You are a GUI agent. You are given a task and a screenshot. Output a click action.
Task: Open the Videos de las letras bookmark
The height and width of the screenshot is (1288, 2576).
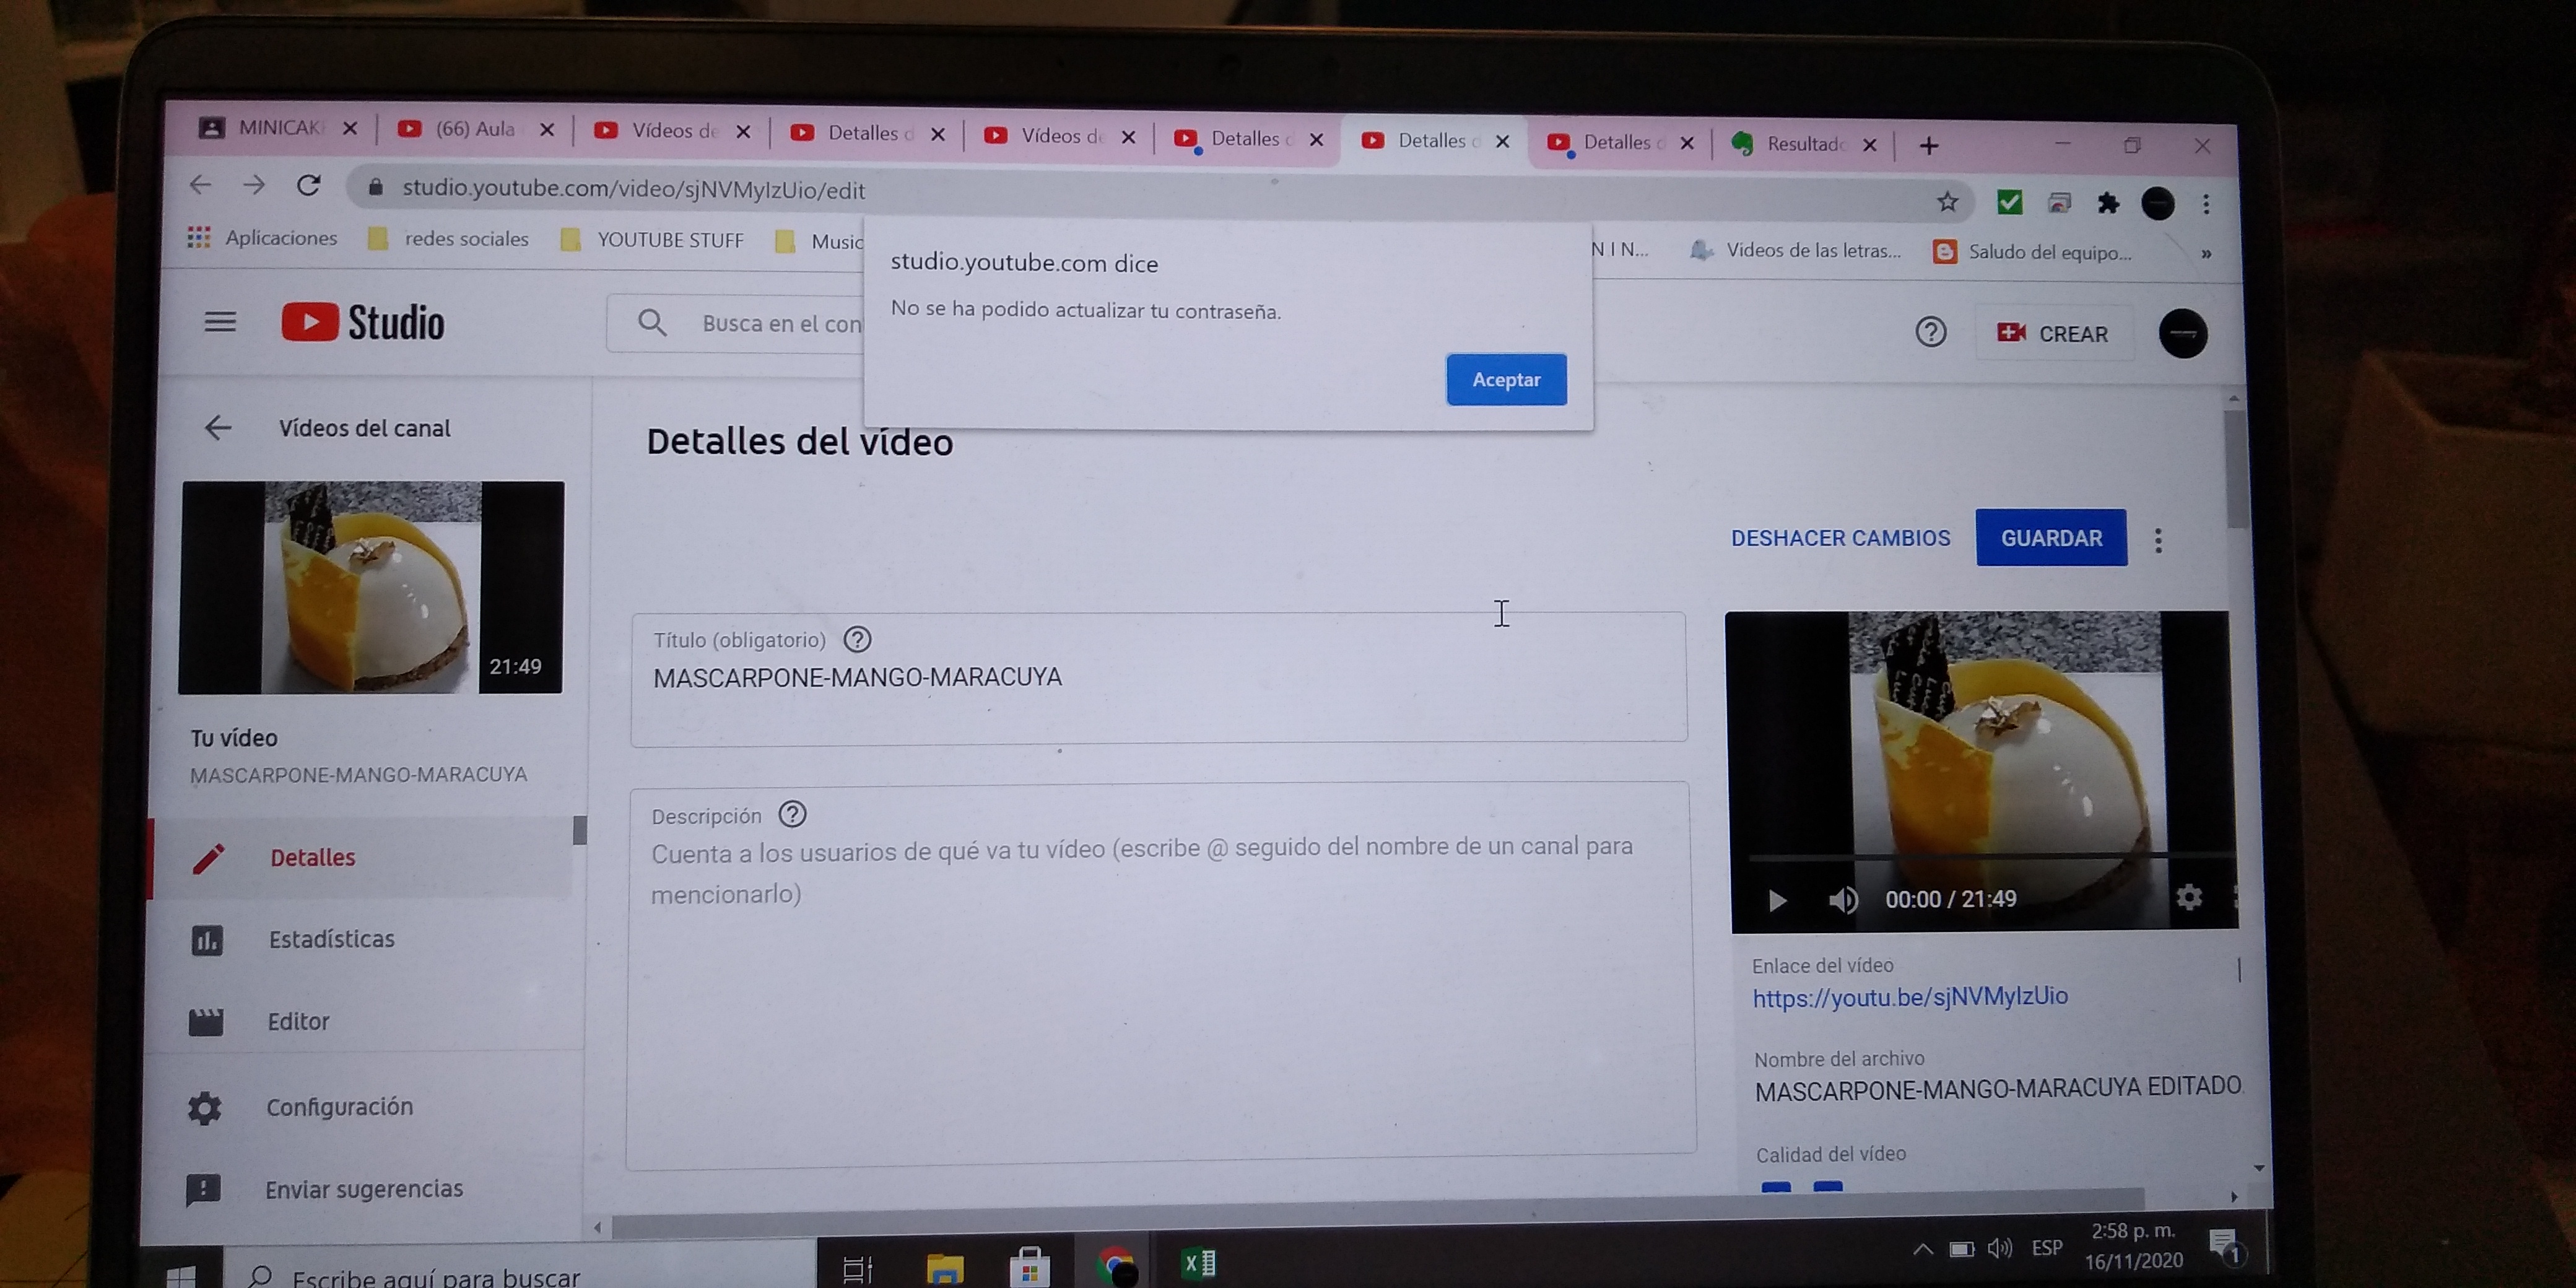1796,250
